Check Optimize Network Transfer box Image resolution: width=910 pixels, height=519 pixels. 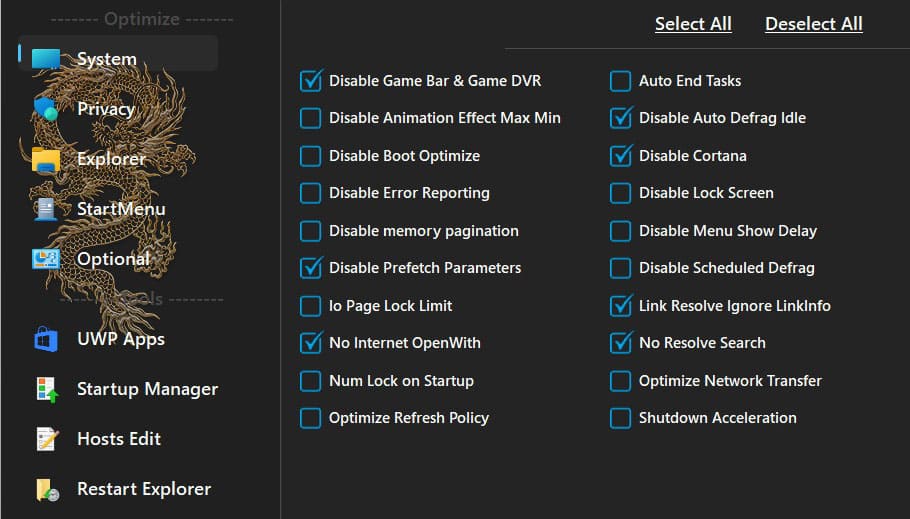[620, 381]
